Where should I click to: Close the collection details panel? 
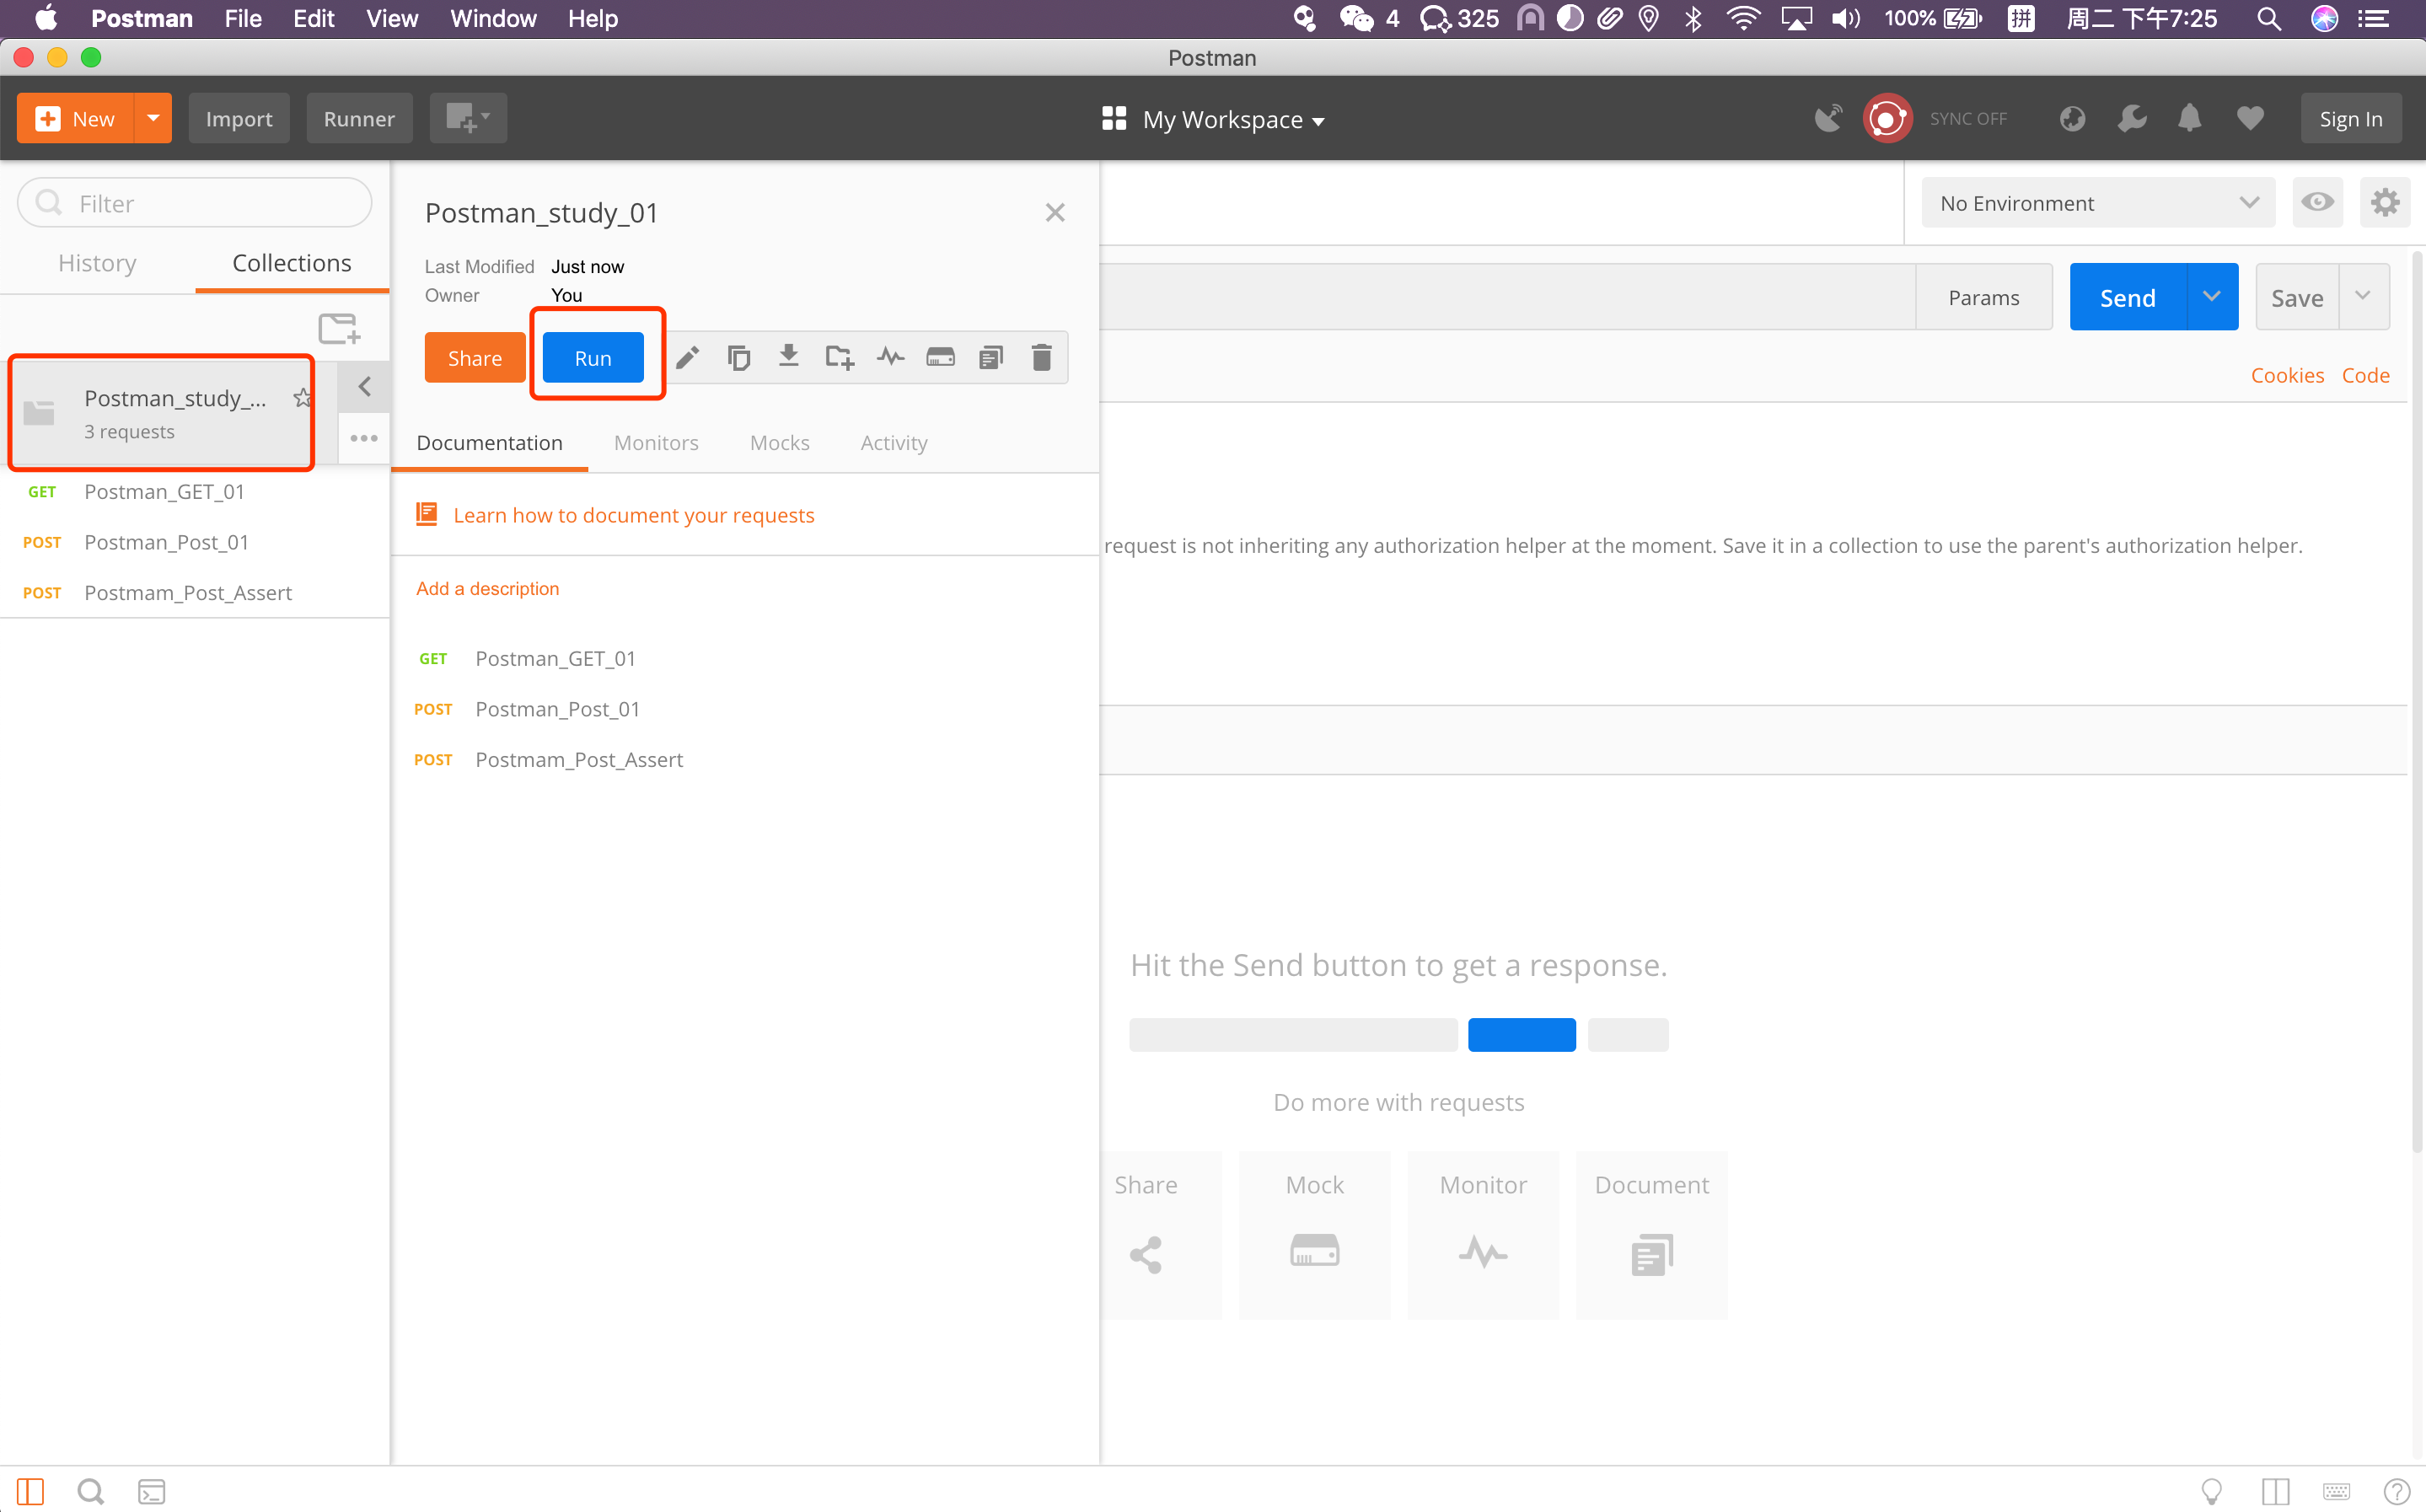[x=1055, y=212]
